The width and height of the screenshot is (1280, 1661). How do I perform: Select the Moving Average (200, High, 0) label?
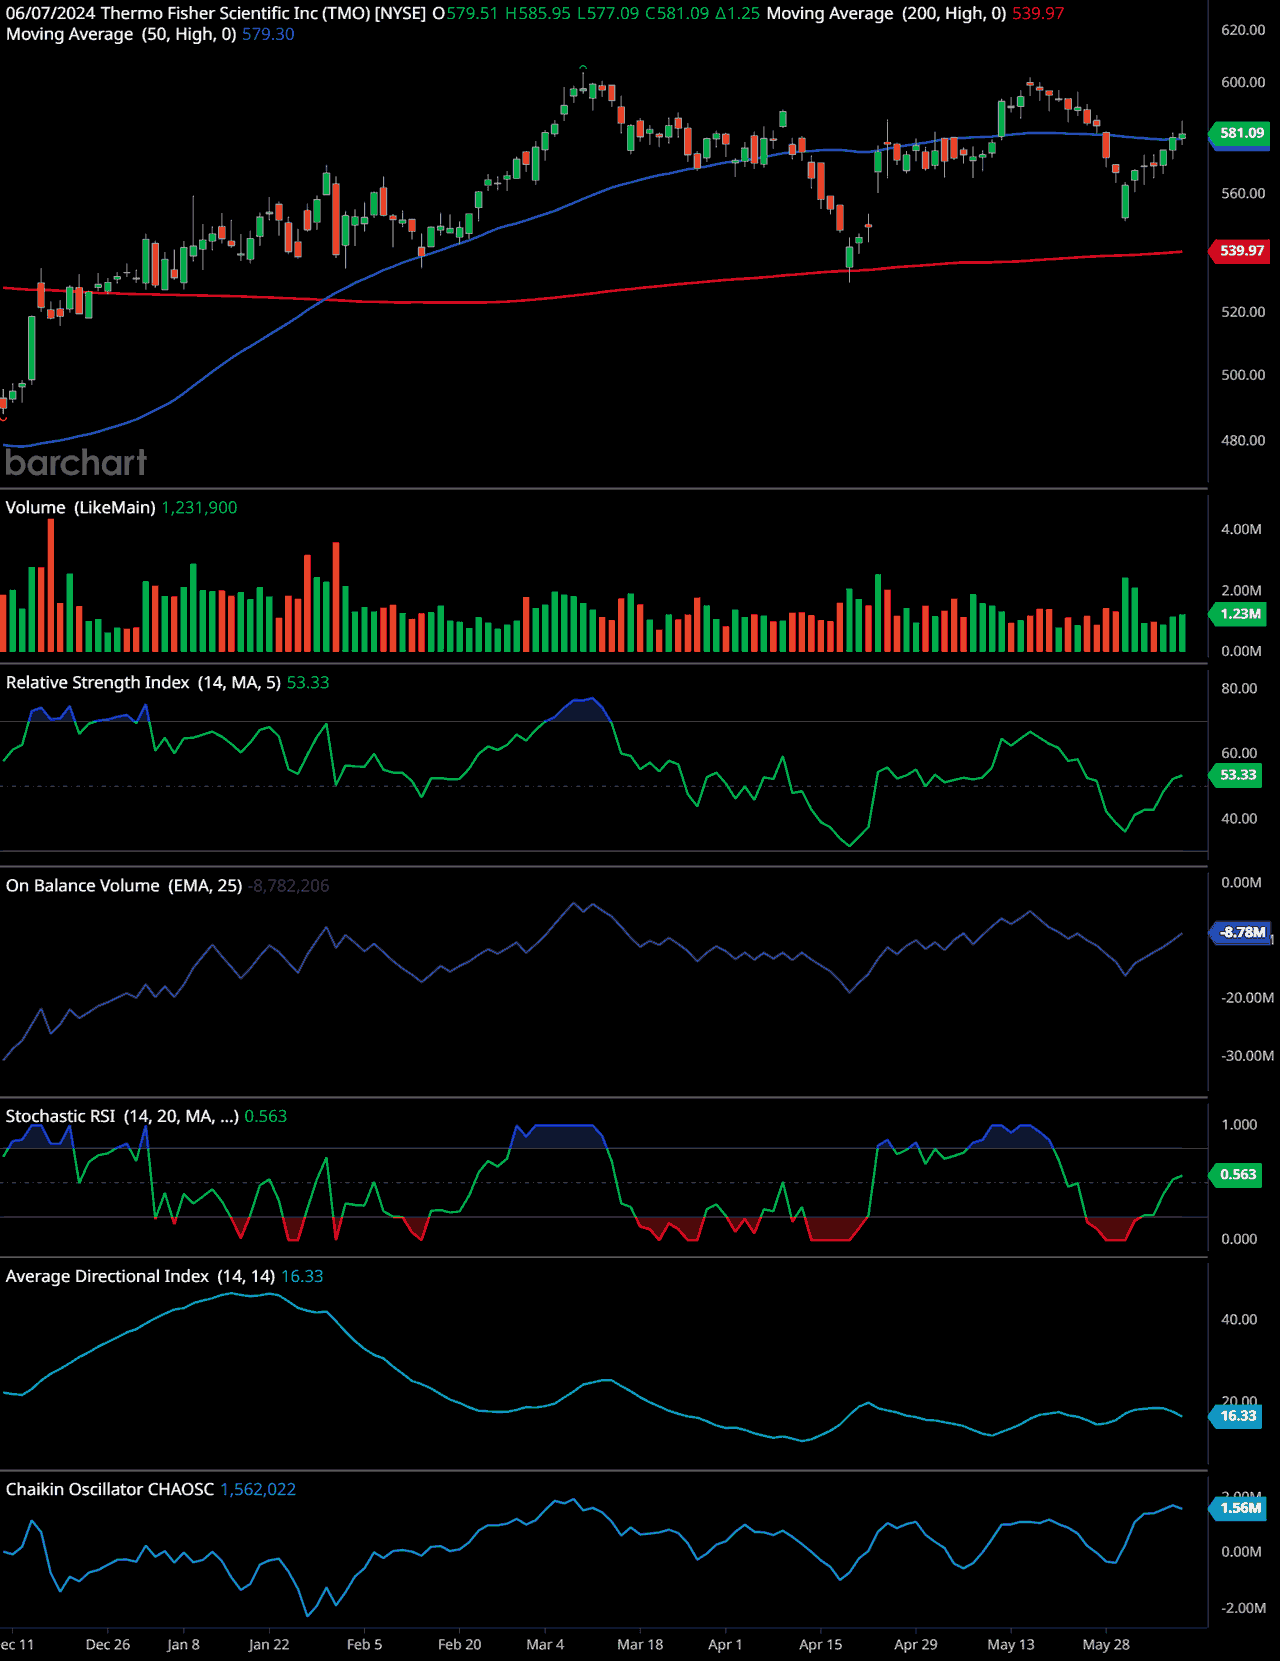[x=886, y=14]
